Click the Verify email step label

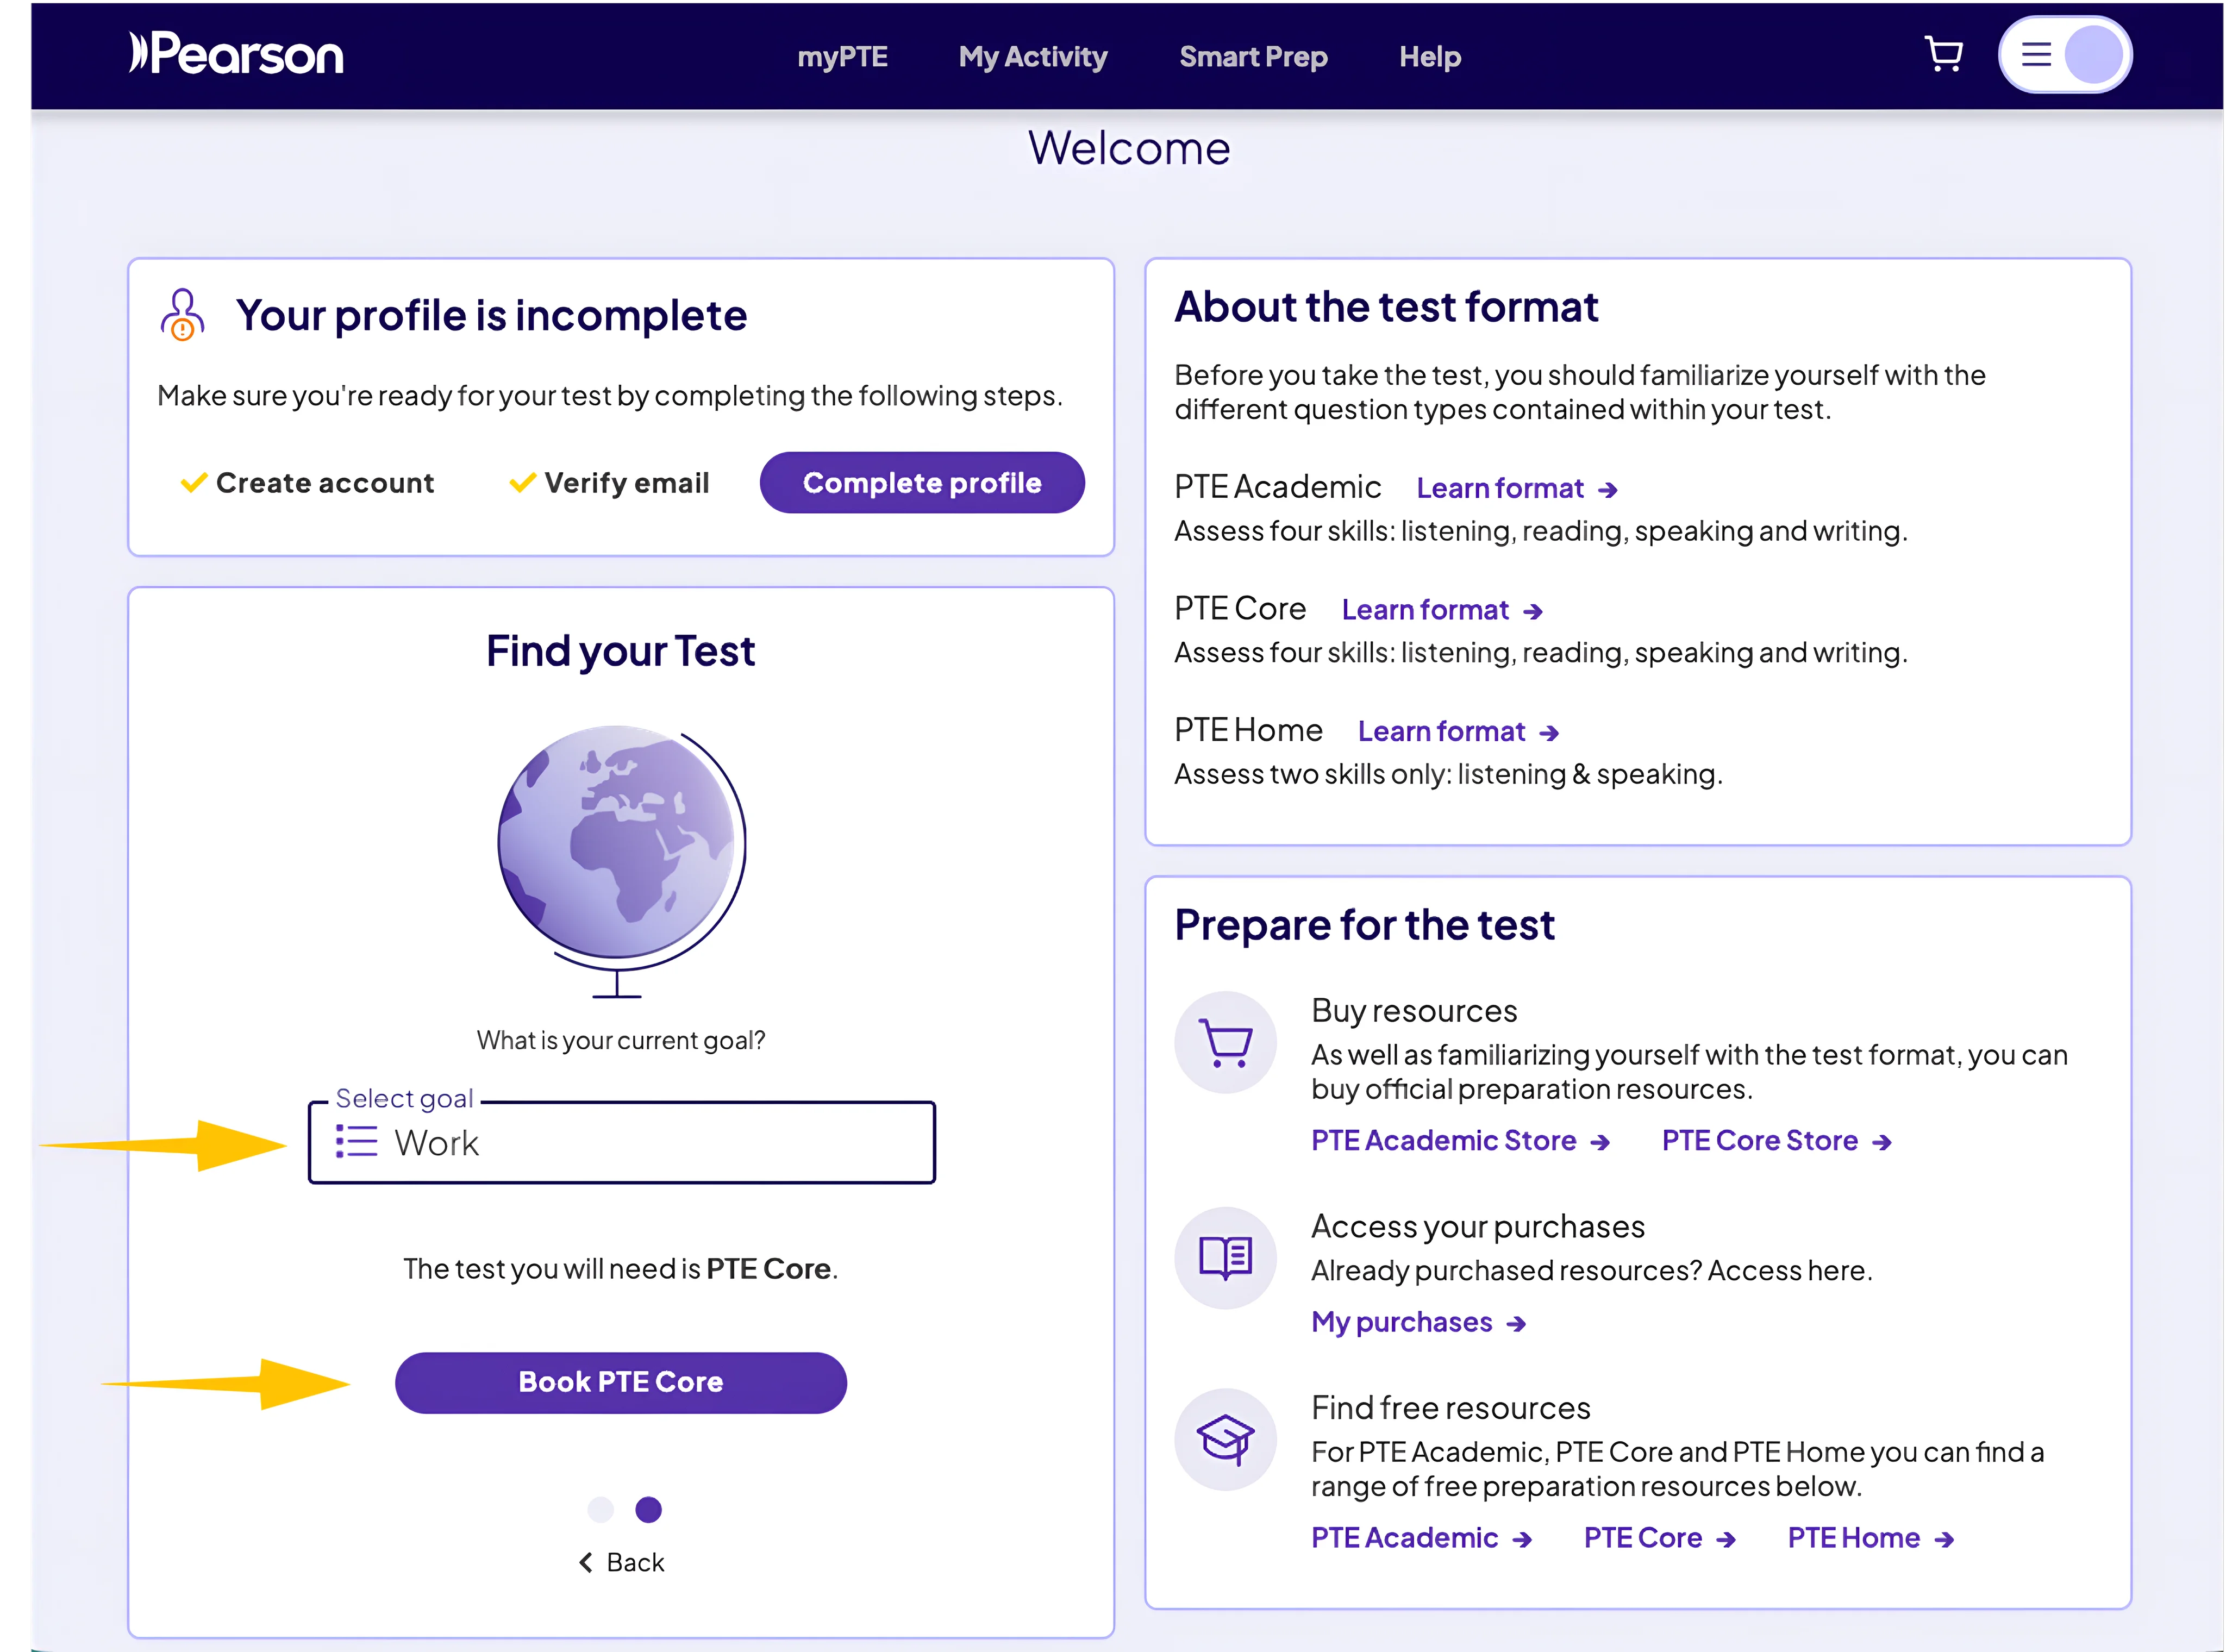[x=627, y=483]
